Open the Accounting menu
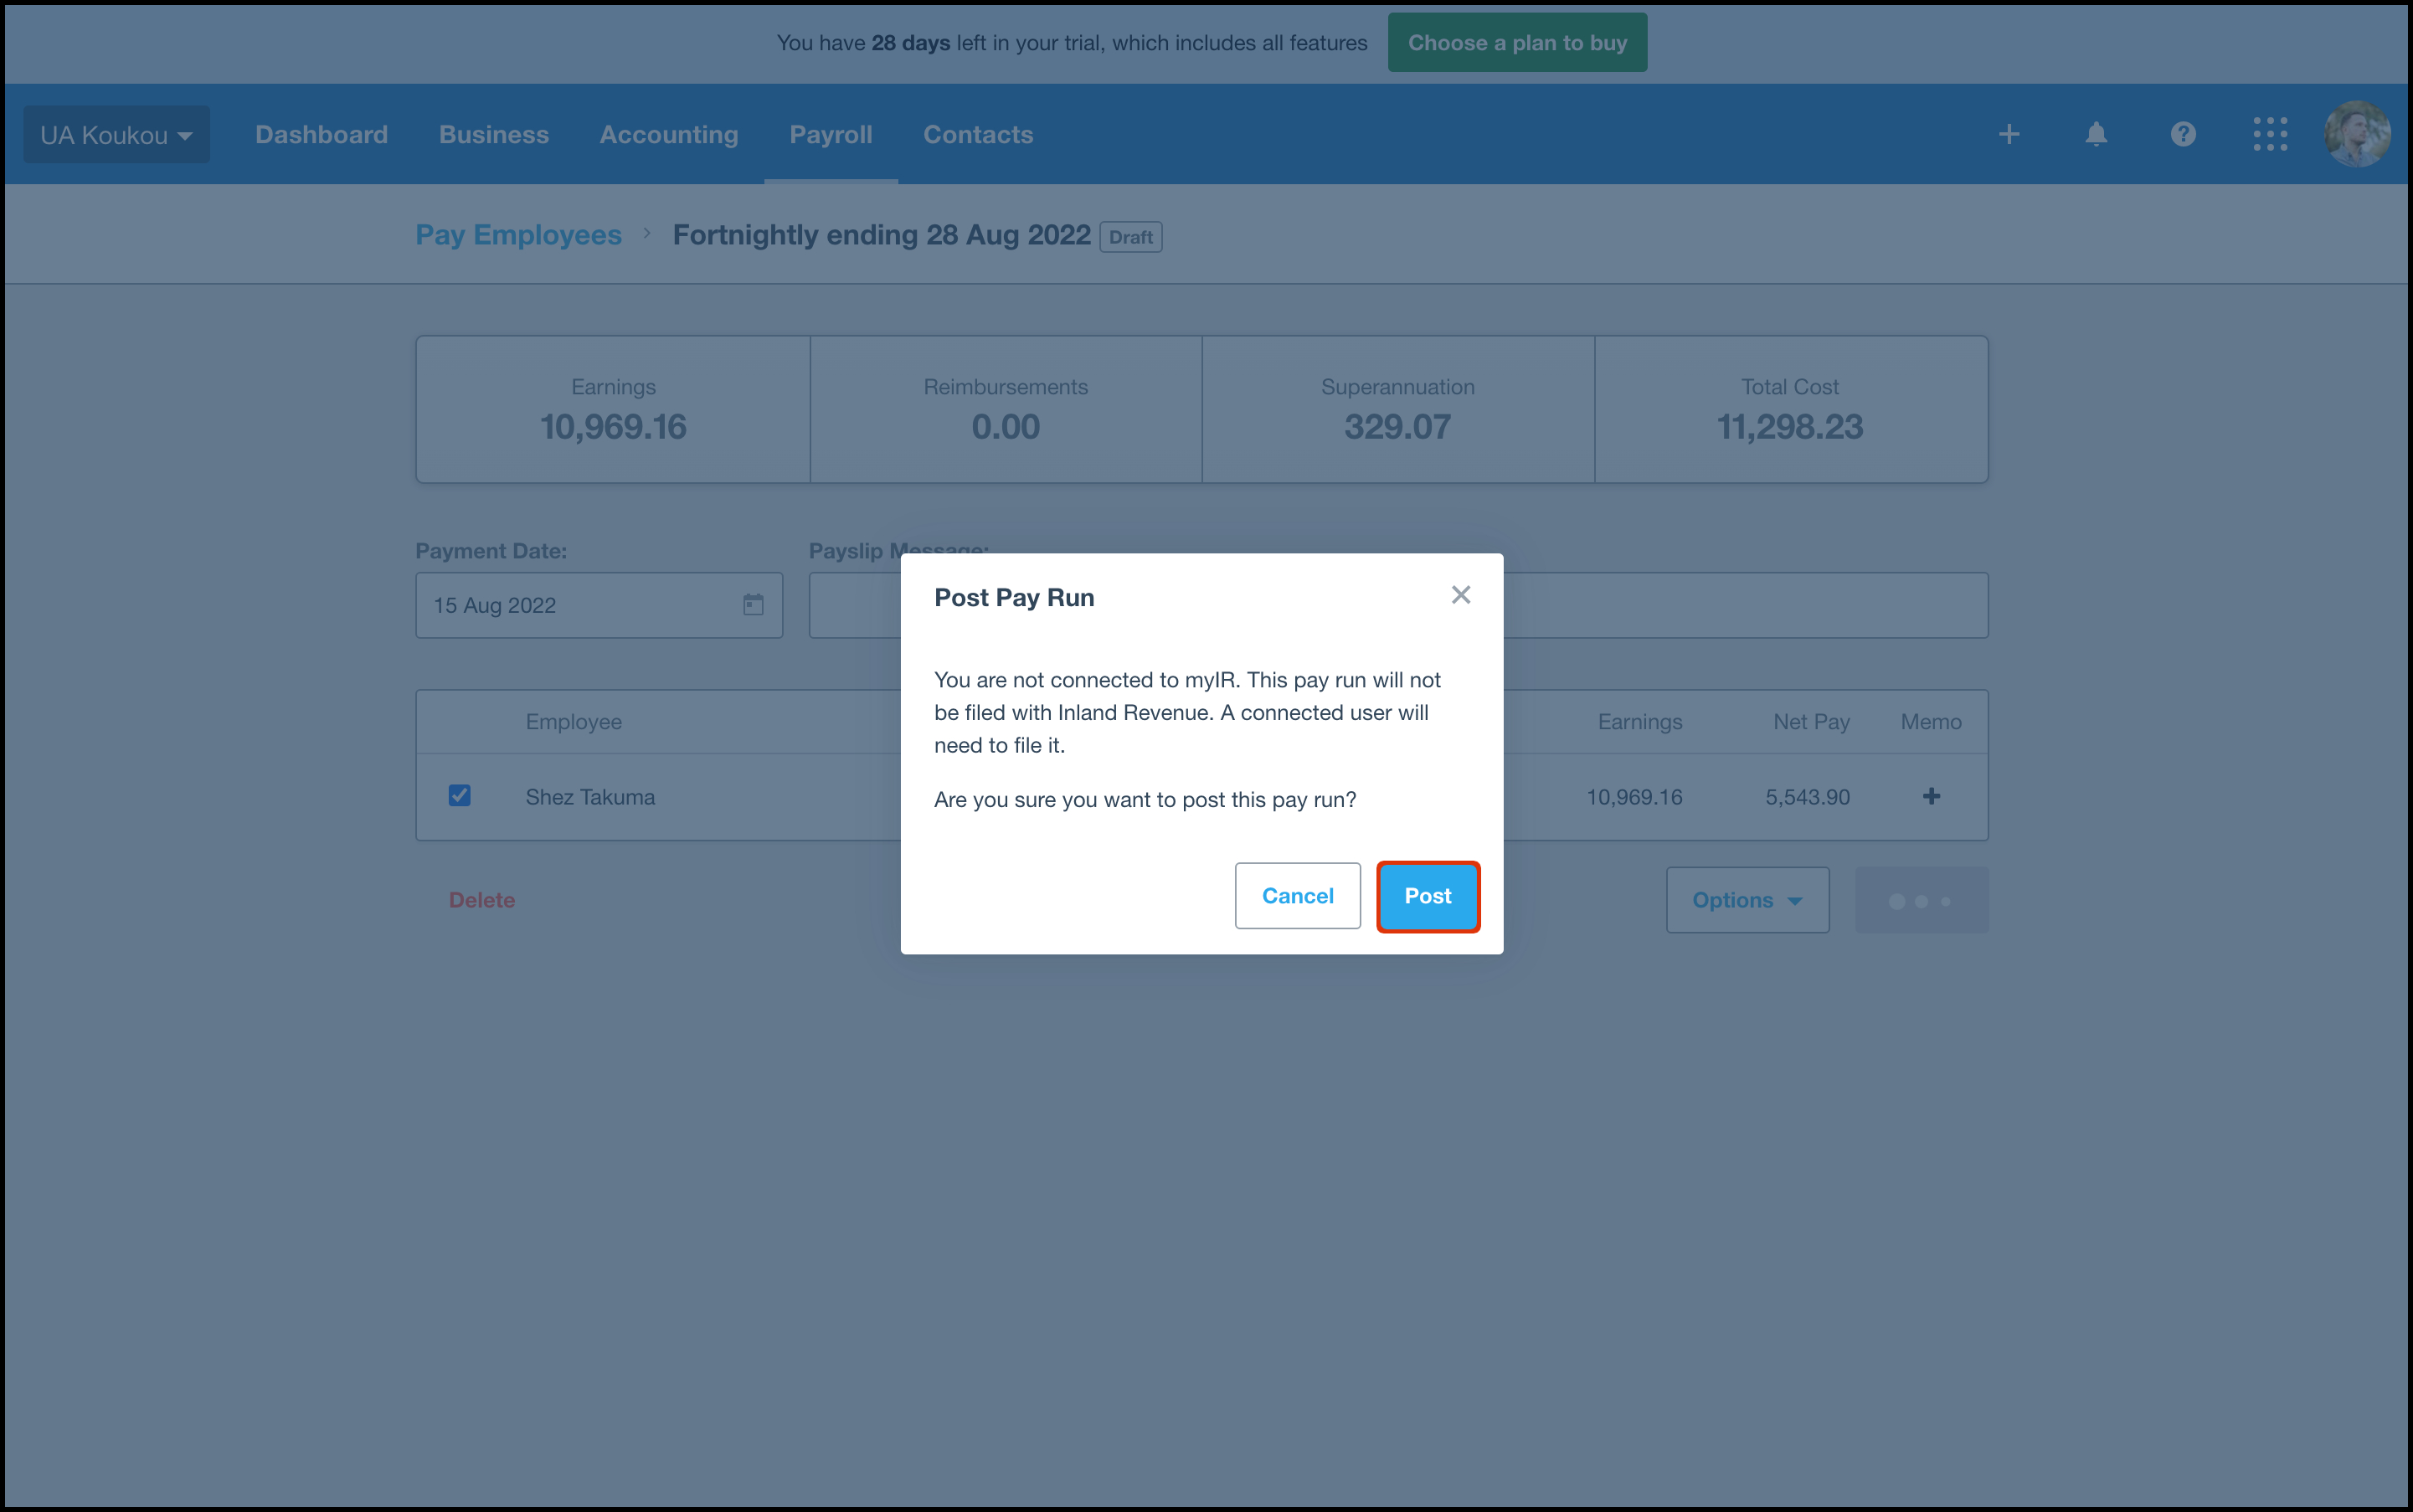The width and height of the screenshot is (2413, 1512). pyautogui.click(x=668, y=135)
